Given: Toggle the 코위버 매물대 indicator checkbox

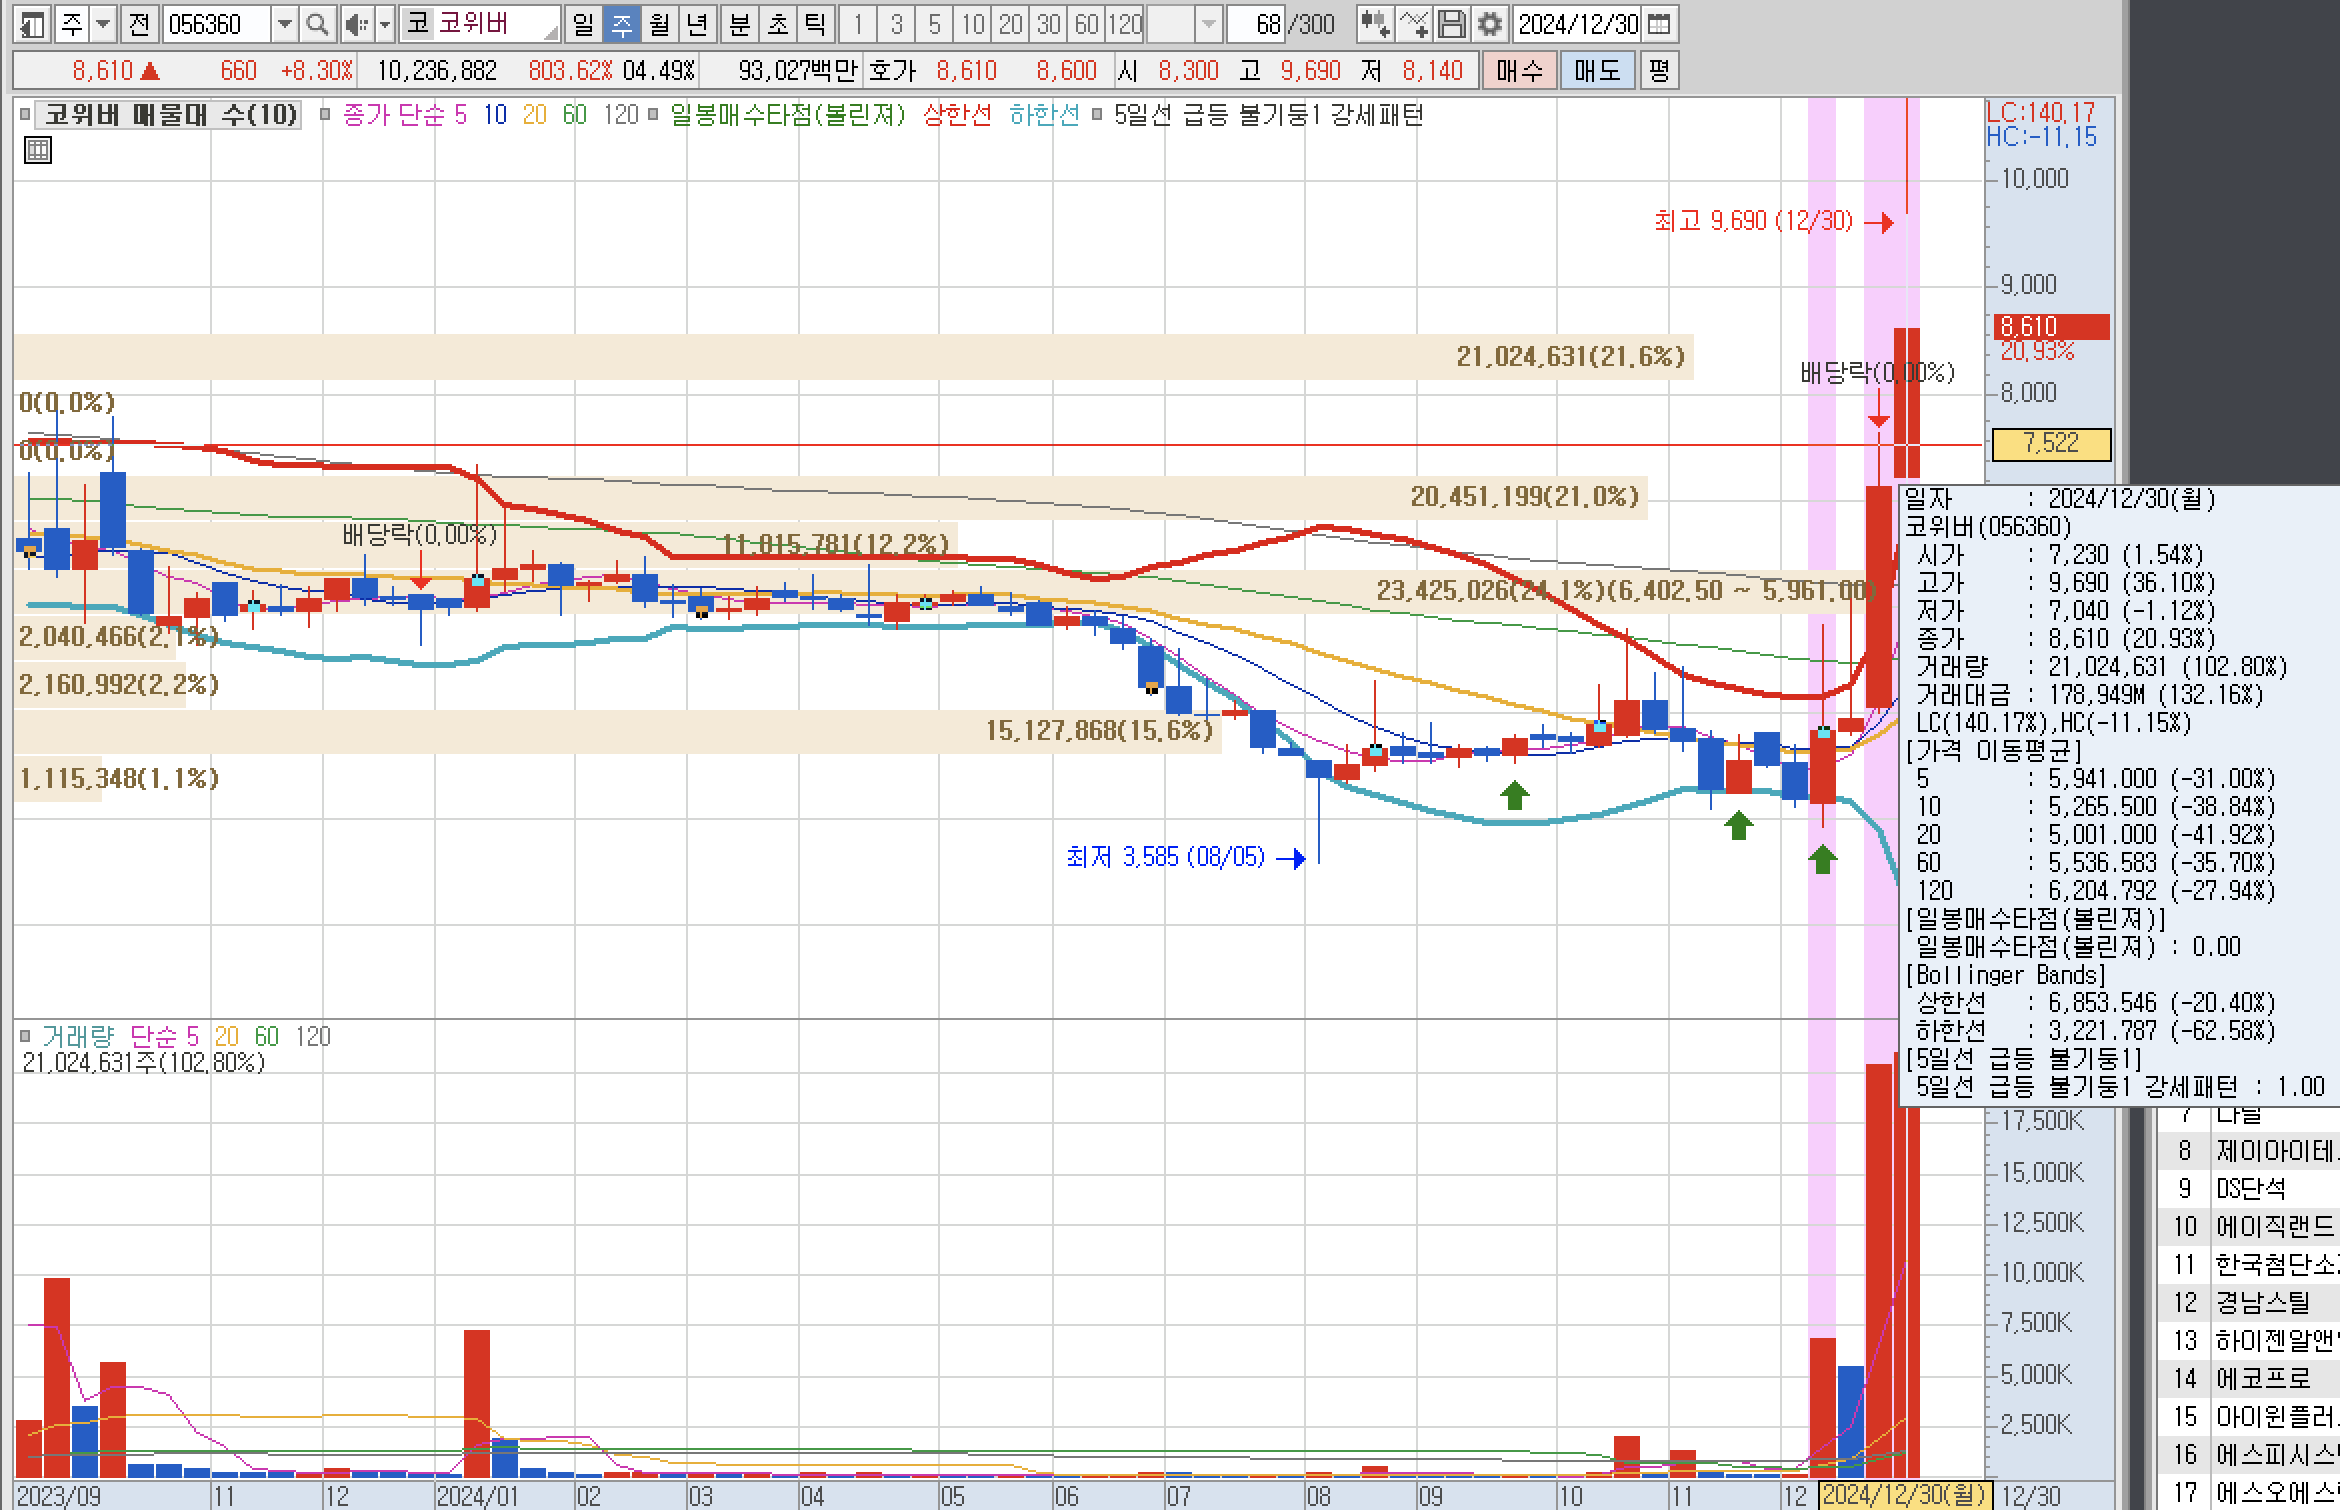Looking at the screenshot, I should [x=25, y=116].
